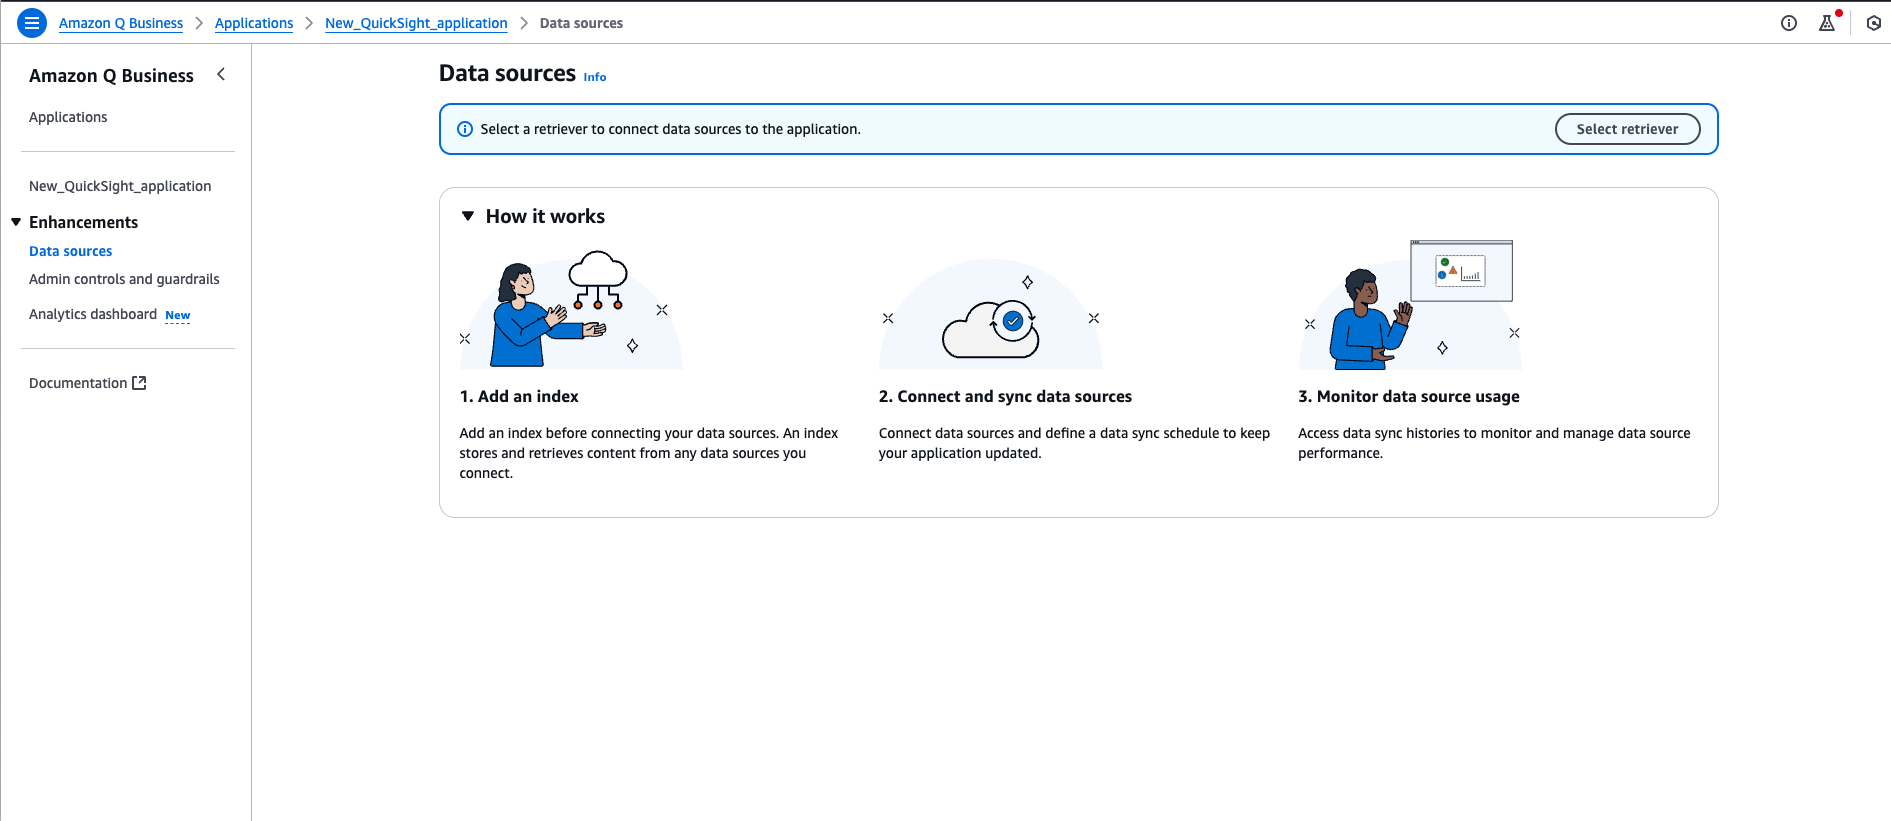Click the Amazon Q Business sidebar title
The image size is (1891, 821).
pos(111,75)
